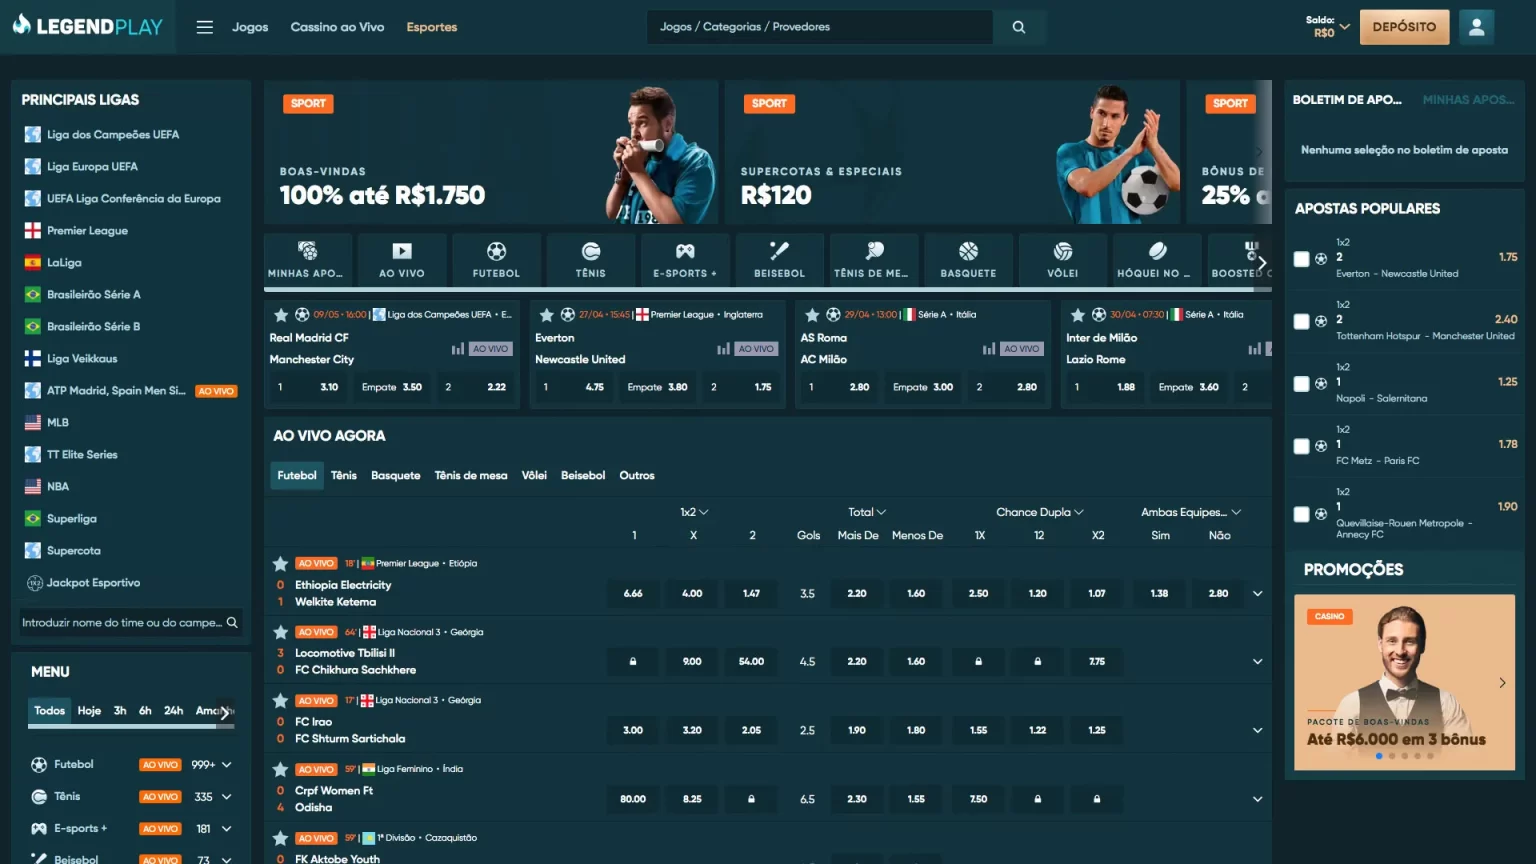The width and height of the screenshot is (1536, 864).
Task: Select the E-Sports + category icon
Action: point(685,260)
